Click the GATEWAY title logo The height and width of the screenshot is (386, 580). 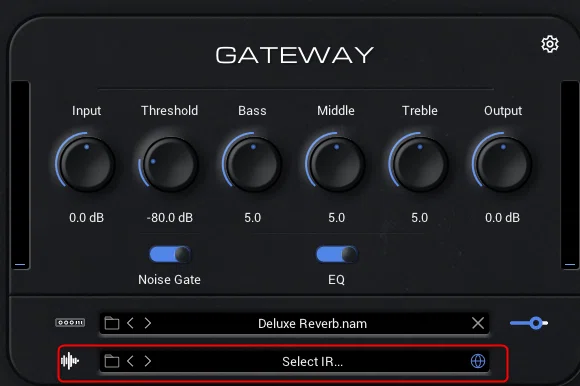coord(295,55)
